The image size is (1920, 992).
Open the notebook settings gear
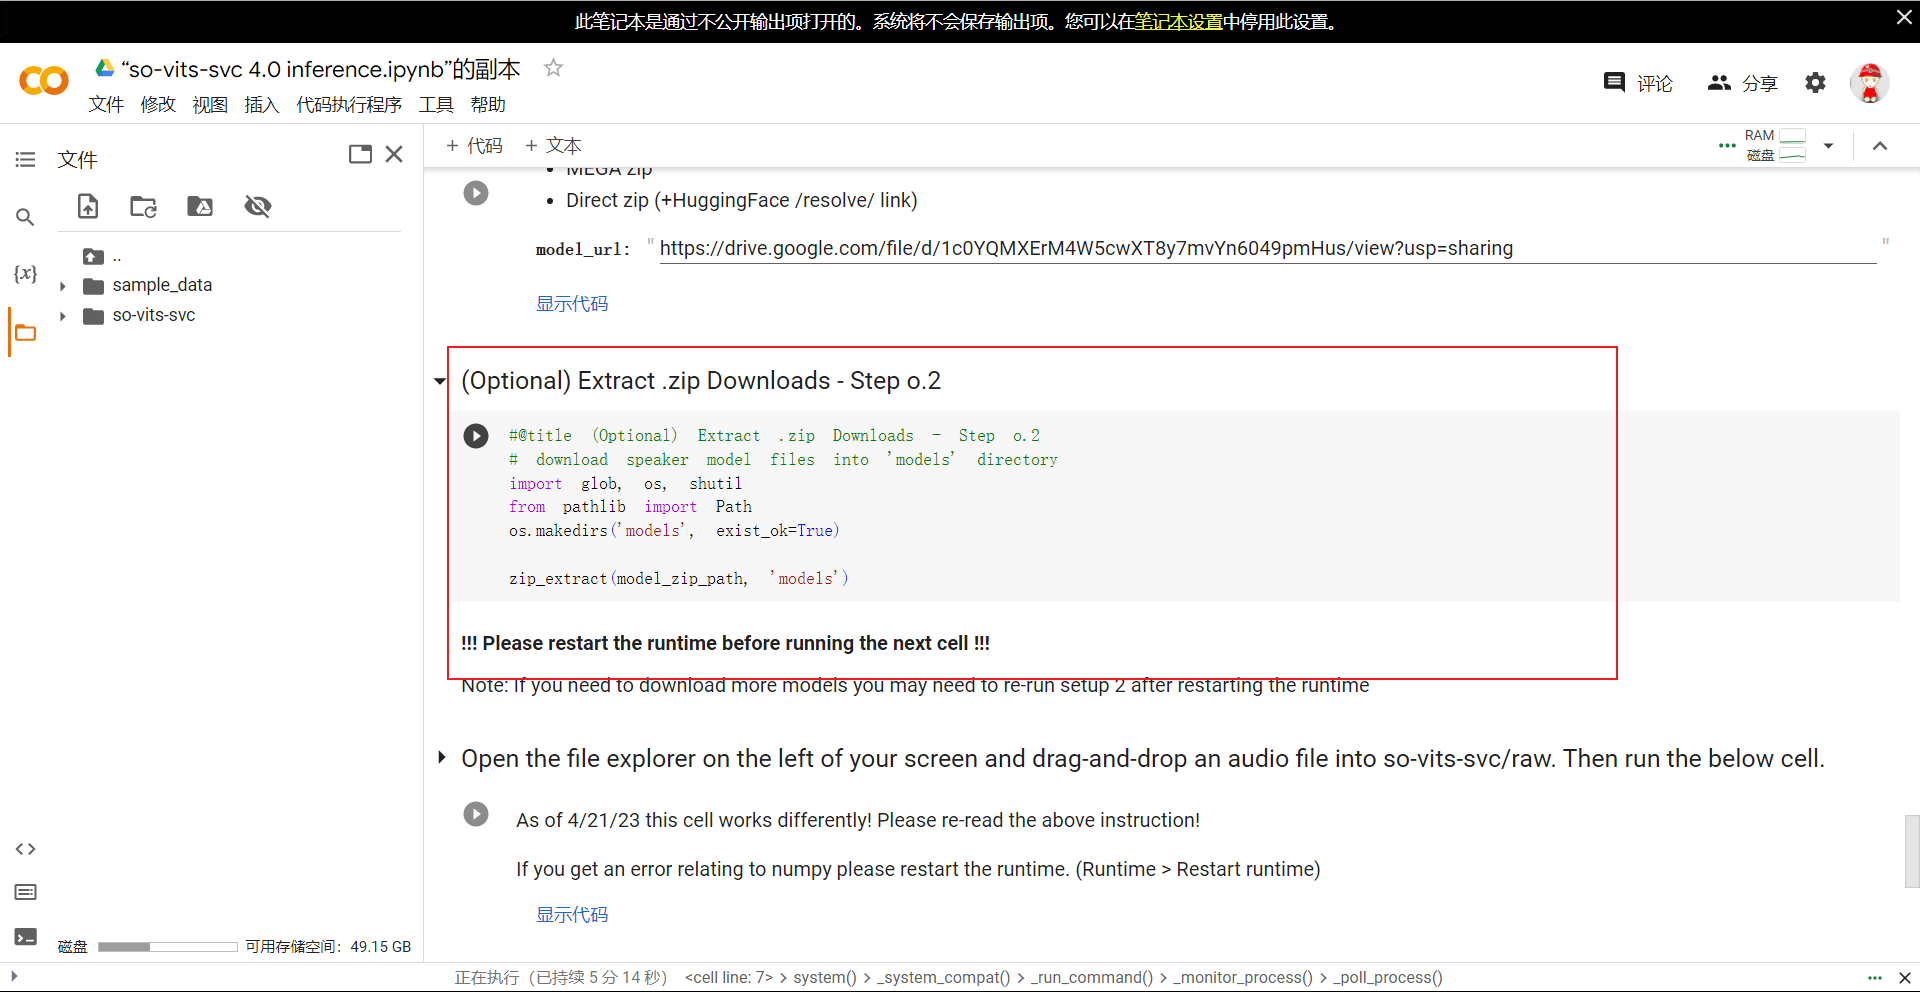pos(1815,83)
